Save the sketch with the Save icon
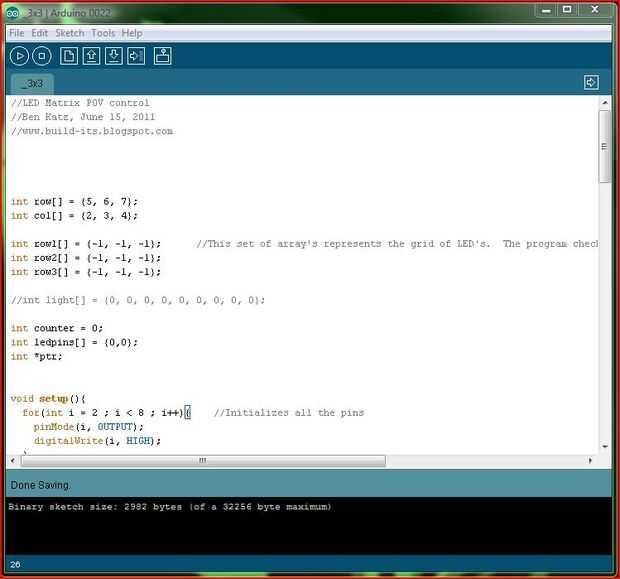The image size is (620, 579). (x=114, y=56)
